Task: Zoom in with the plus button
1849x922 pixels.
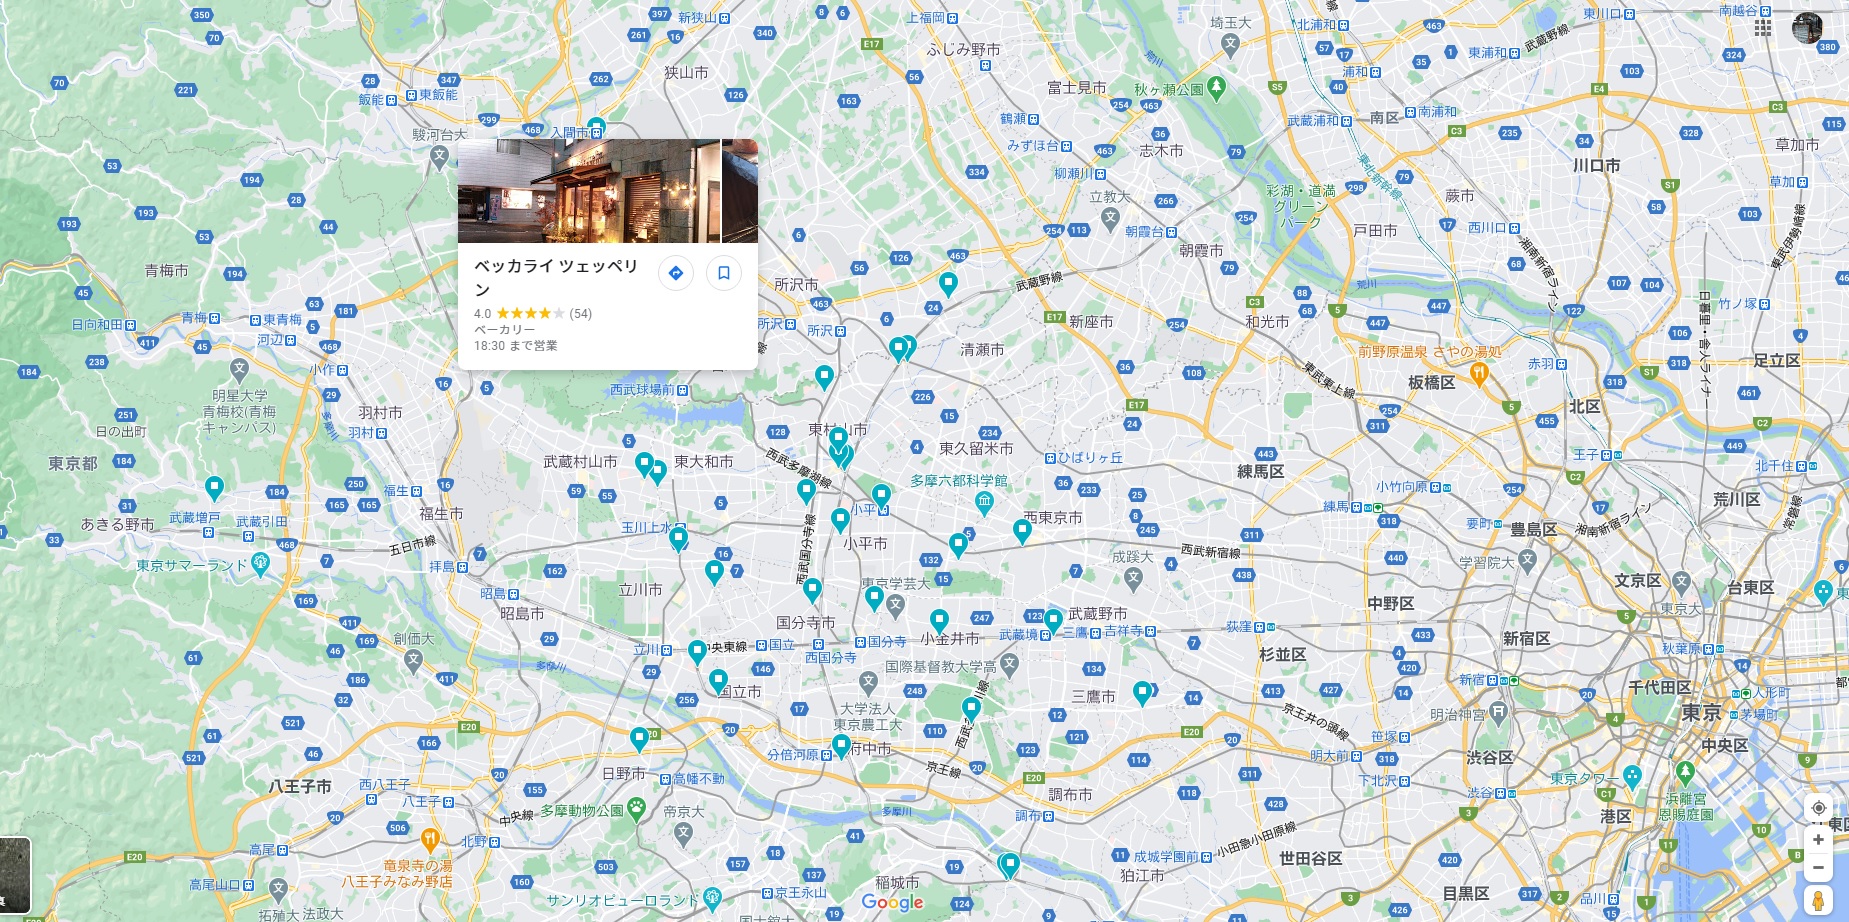Action: pyautogui.click(x=1818, y=840)
